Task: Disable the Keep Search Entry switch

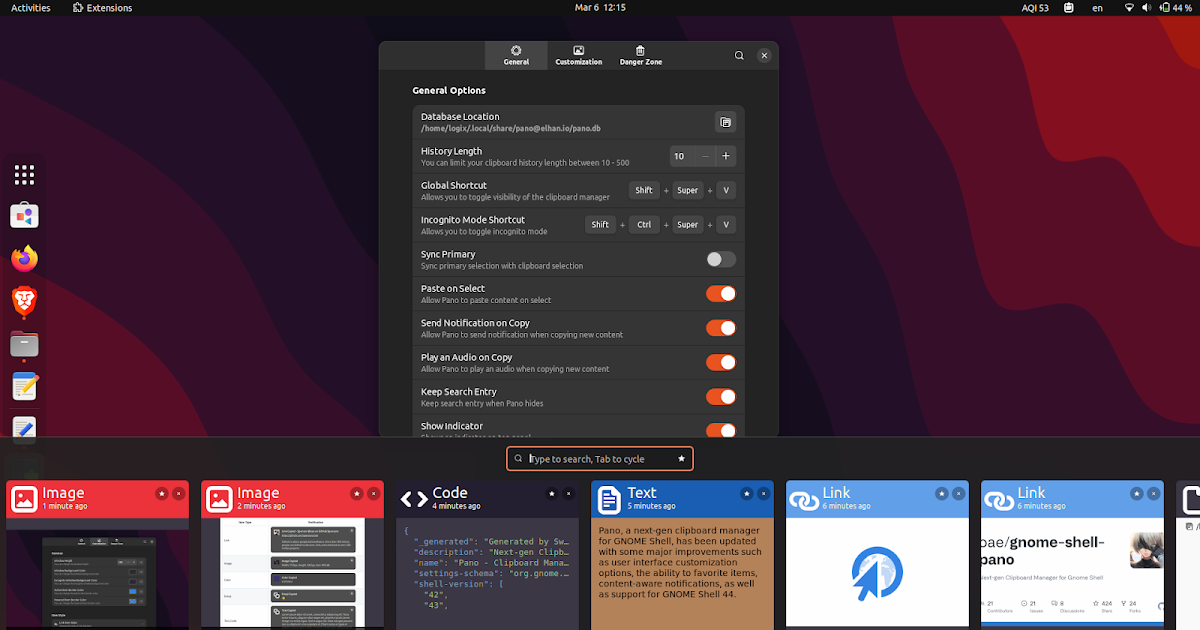Action: coord(721,397)
